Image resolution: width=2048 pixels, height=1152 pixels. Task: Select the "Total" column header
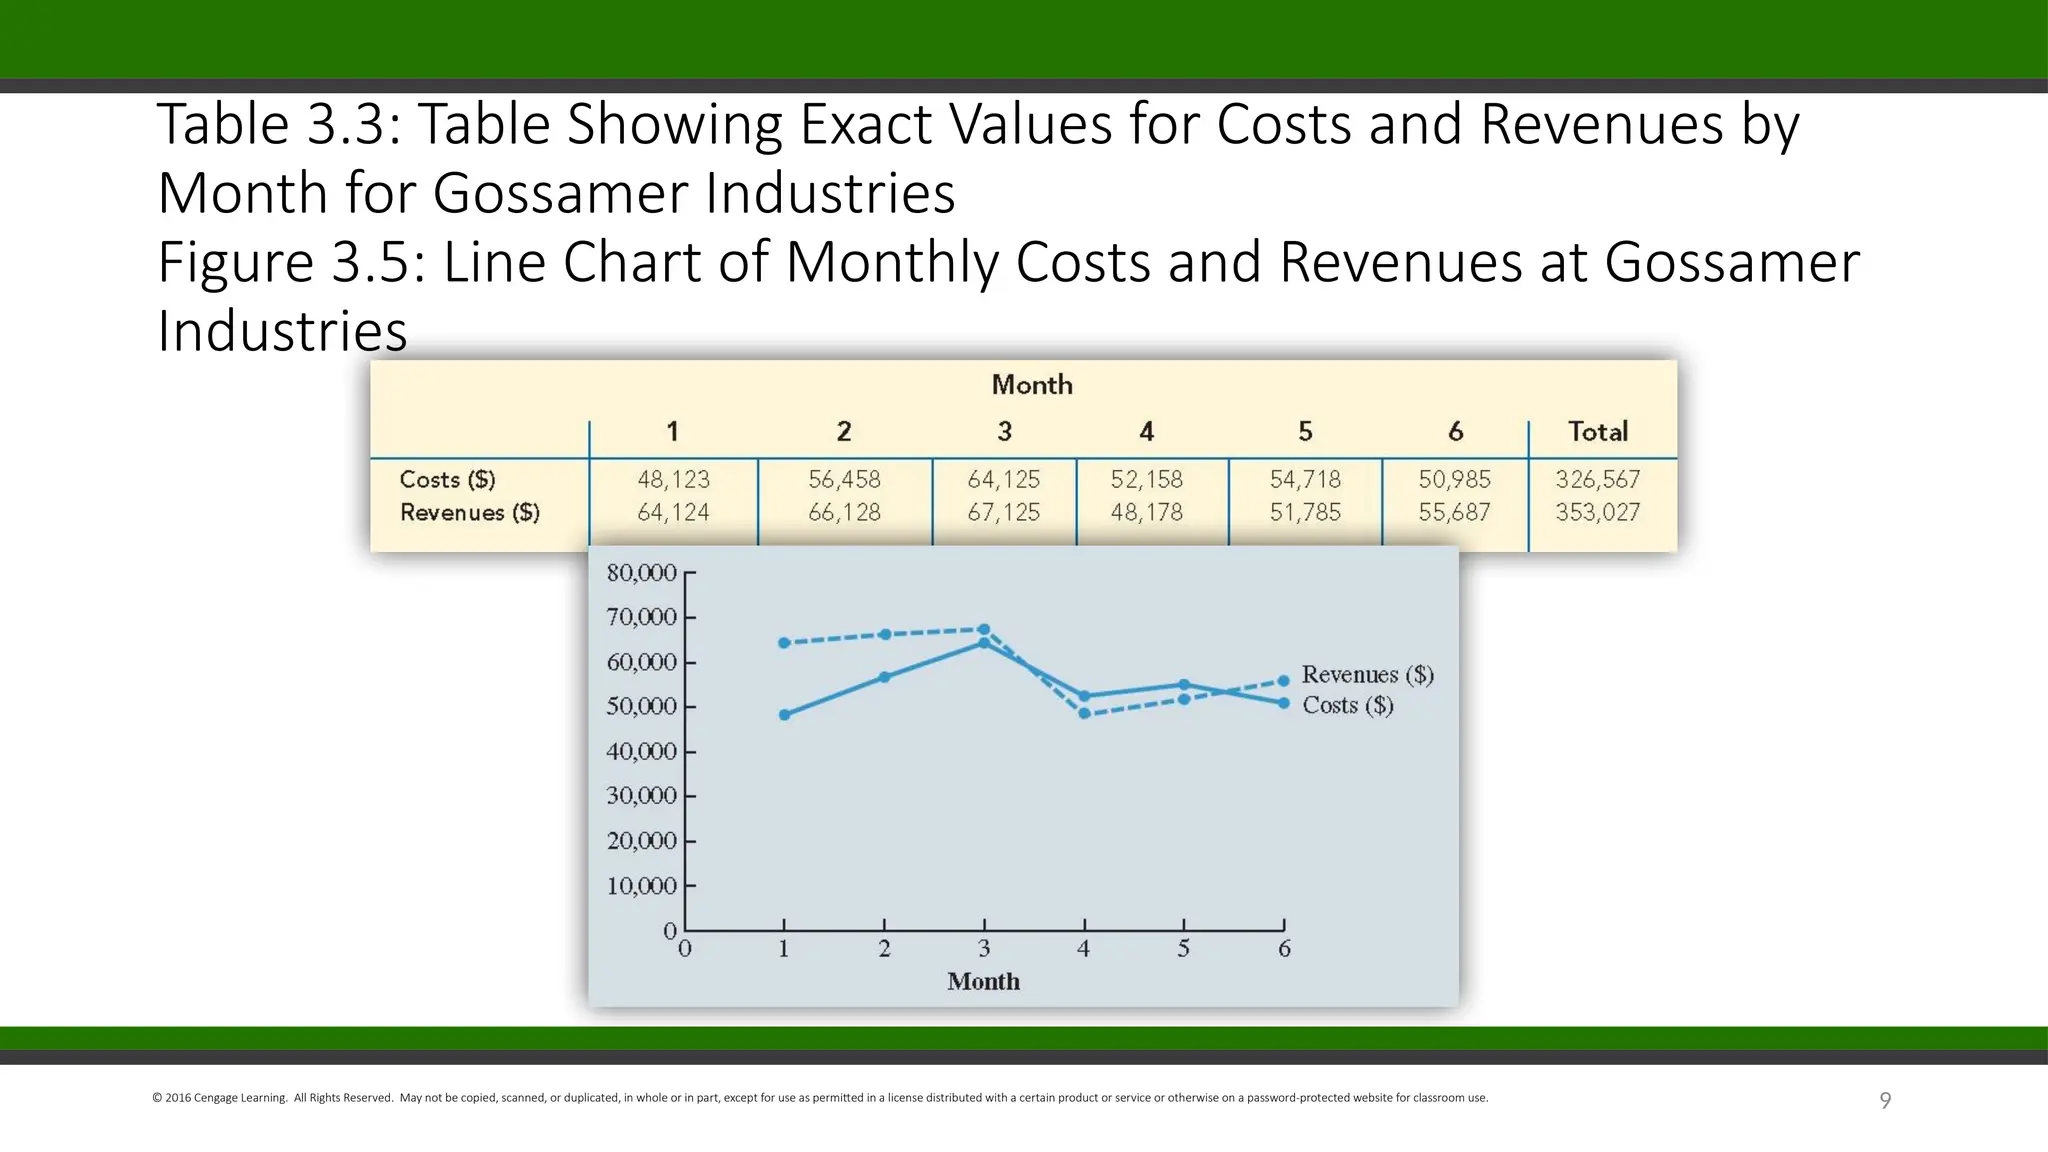pos(1598,431)
